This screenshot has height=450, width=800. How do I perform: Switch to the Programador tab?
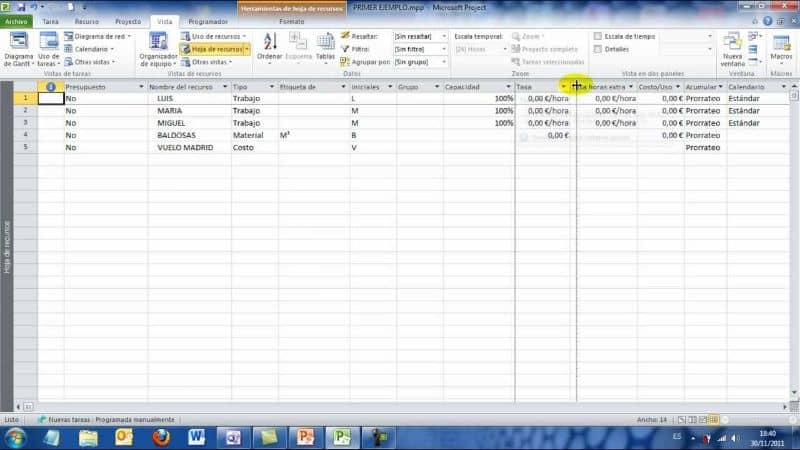pos(208,21)
